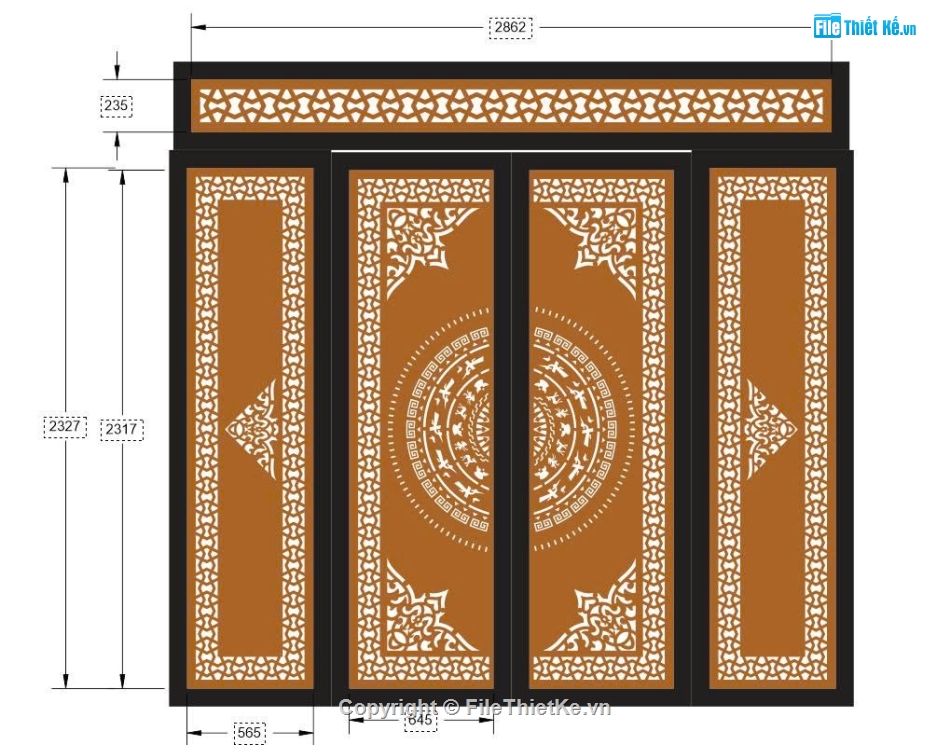Select the 235 height dimension label
The width and height of the screenshot is (950, 745).
[117, 105]
